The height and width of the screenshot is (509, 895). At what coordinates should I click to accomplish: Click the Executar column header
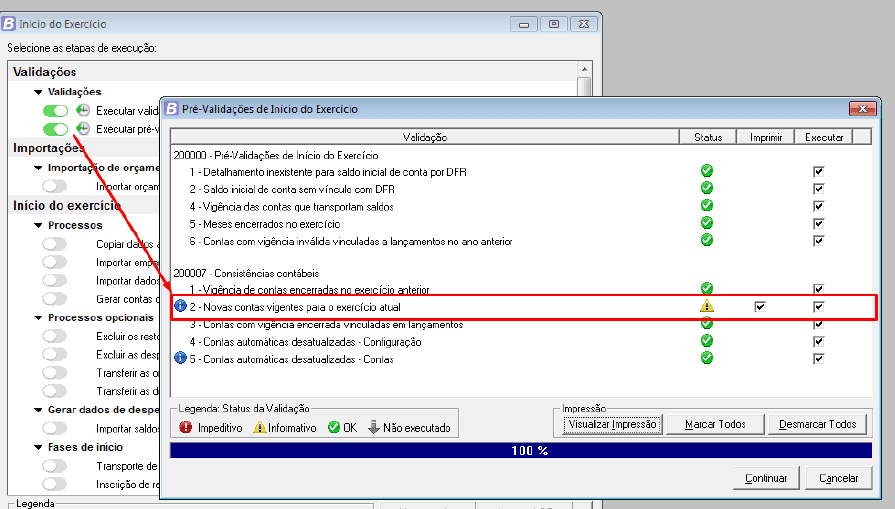[x=824, y=137]
